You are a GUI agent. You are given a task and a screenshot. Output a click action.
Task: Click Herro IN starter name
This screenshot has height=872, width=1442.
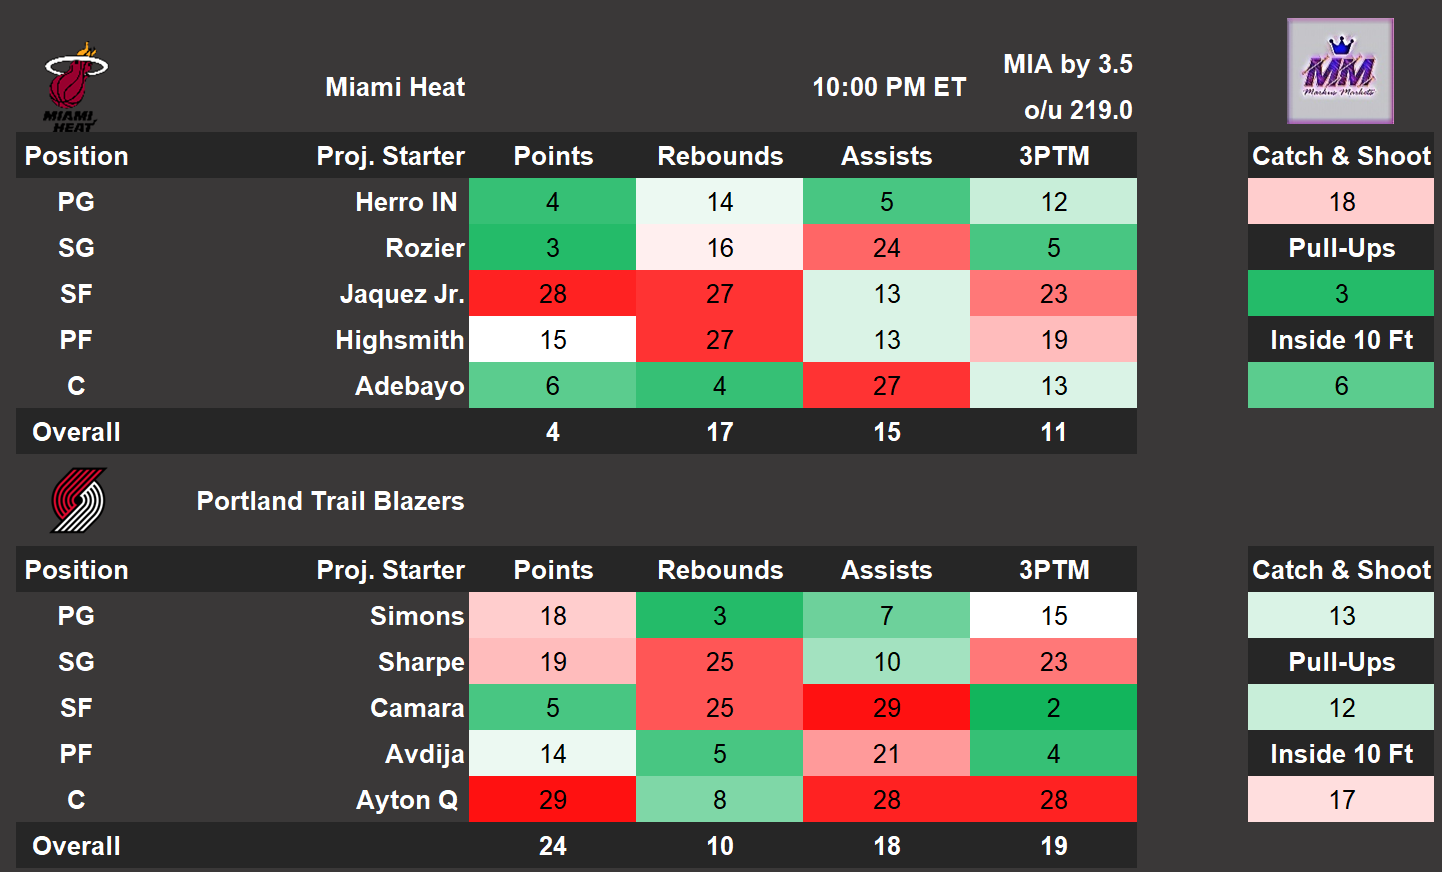click(x=406, y=202)
